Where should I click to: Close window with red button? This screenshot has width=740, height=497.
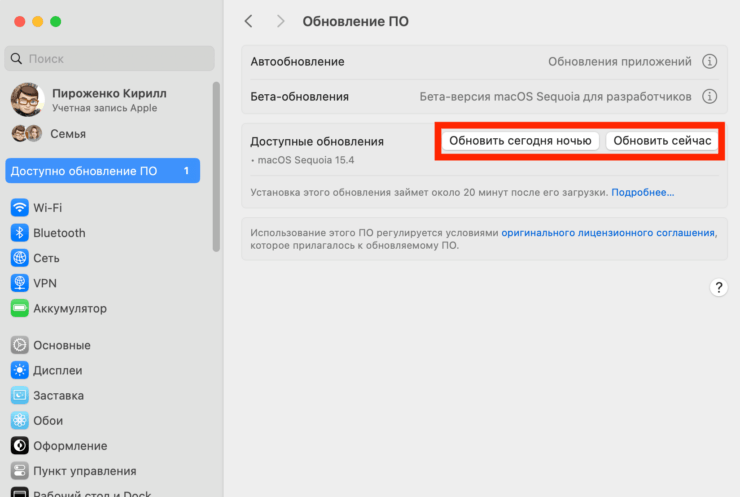pos(20,21)
